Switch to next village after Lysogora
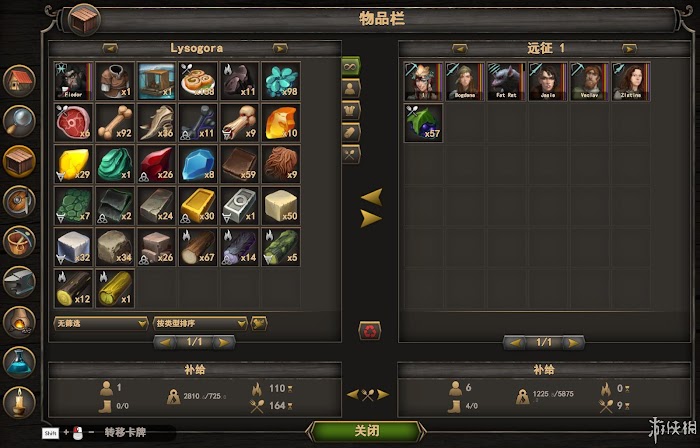Viewport: 700px width, 448px height. click(x=280, y=48)
